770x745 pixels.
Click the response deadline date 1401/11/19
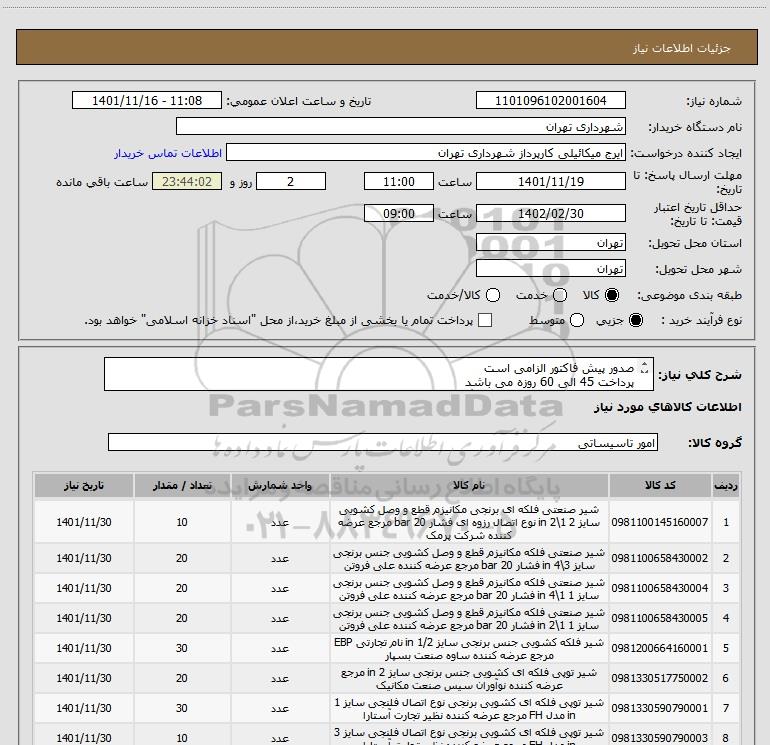coord(550,181)
